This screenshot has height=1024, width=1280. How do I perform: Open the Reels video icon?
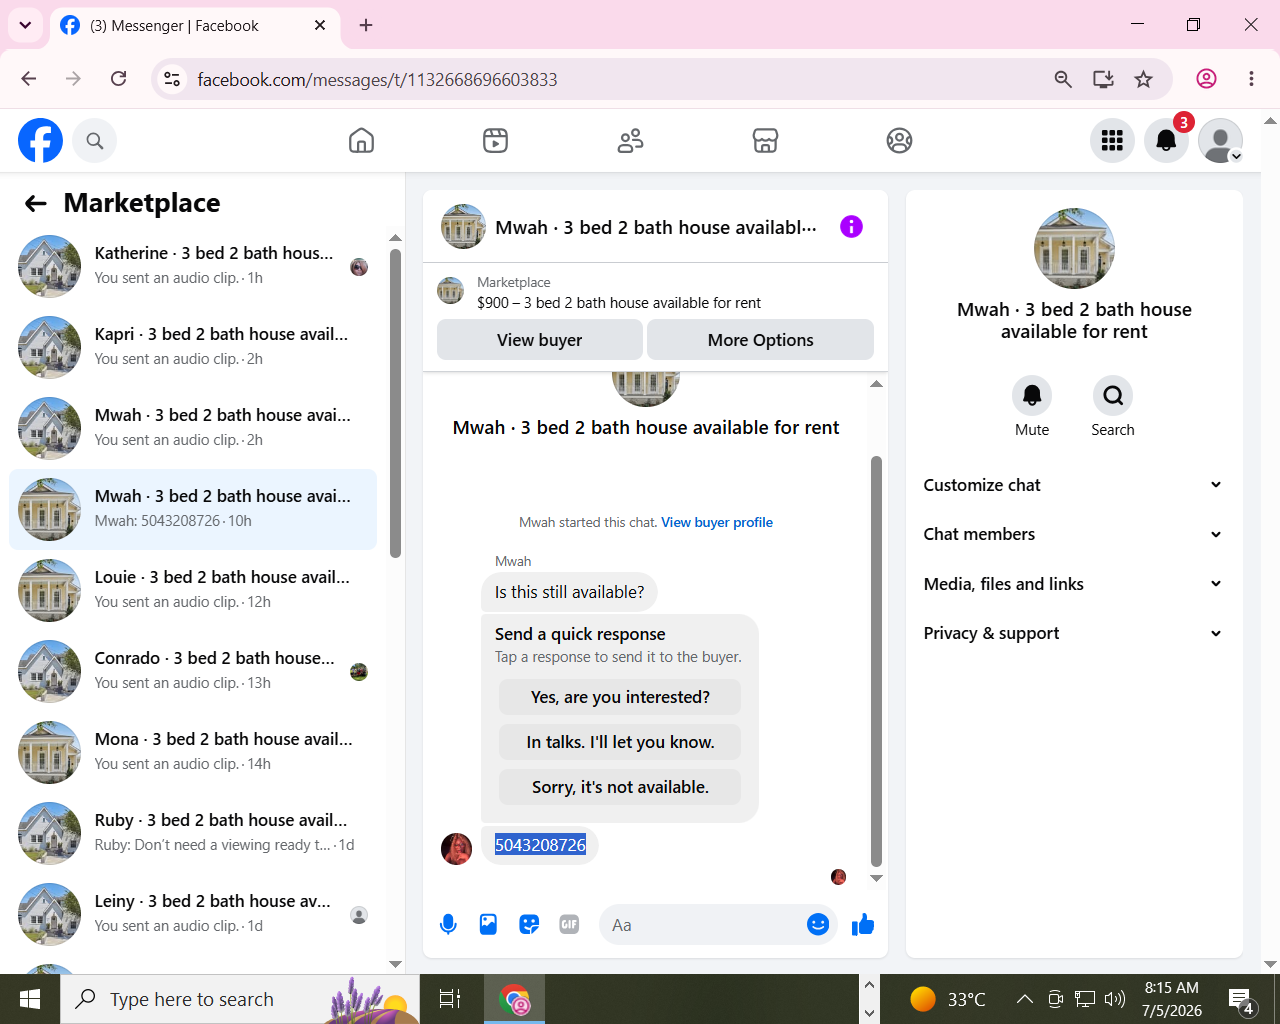(x=495, y=141)
